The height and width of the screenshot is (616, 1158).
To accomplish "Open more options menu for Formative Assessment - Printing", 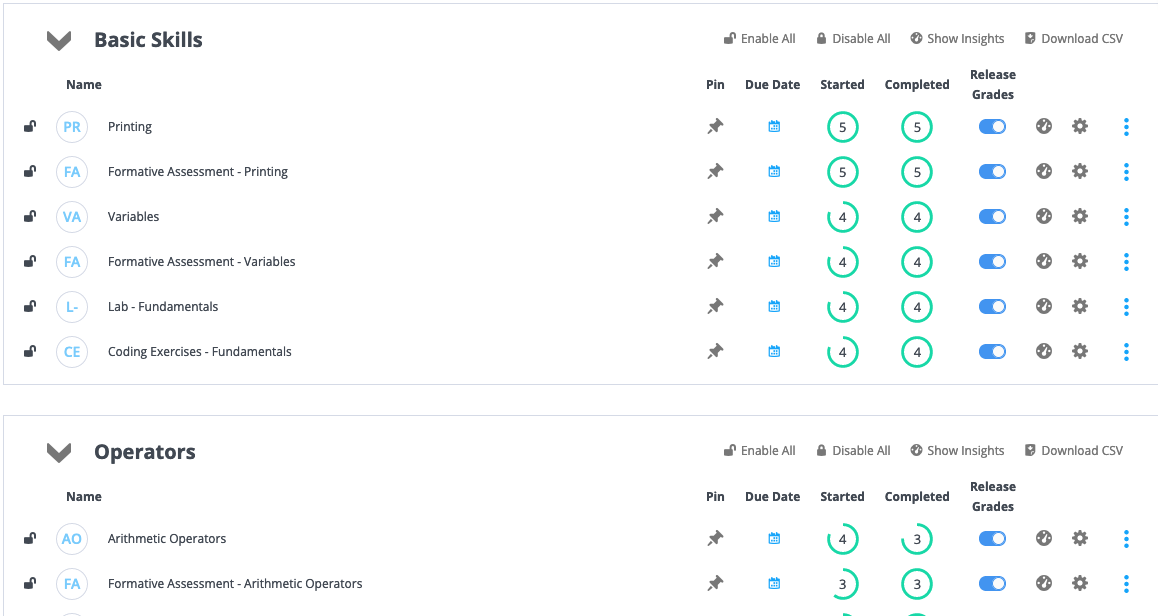I will coord(1126,172).
